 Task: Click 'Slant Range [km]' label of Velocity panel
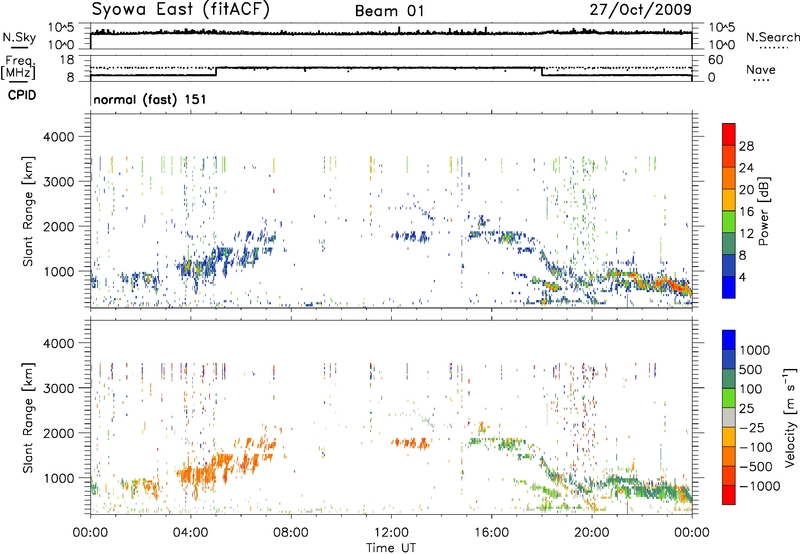pyautogui.click(x=28, y=418)
